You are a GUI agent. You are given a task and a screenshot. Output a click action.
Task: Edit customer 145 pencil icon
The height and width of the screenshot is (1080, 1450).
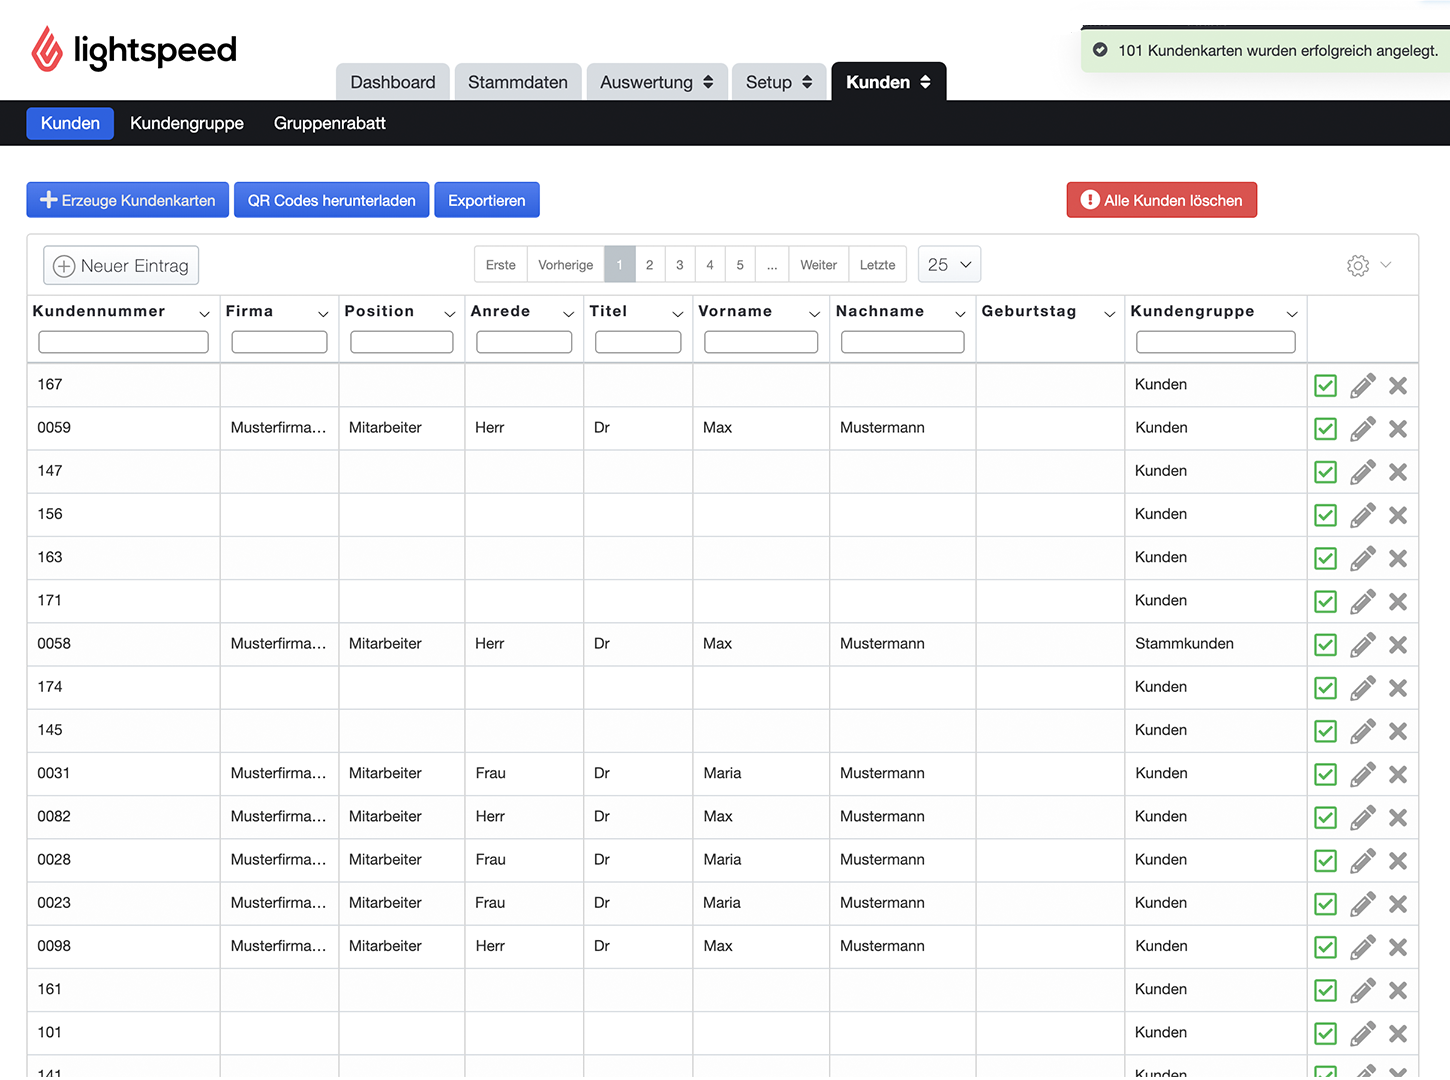pyautogui.click(x=1362, y=731)
